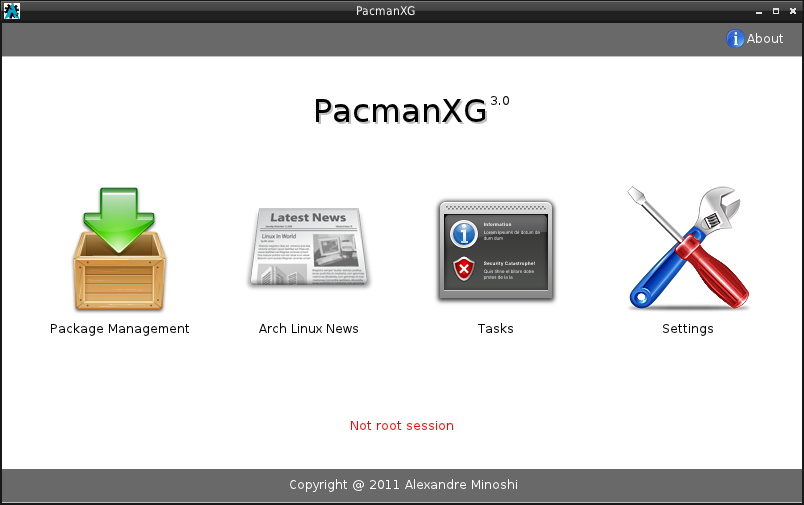Click the blue info icon beside About

coord(735,39)
